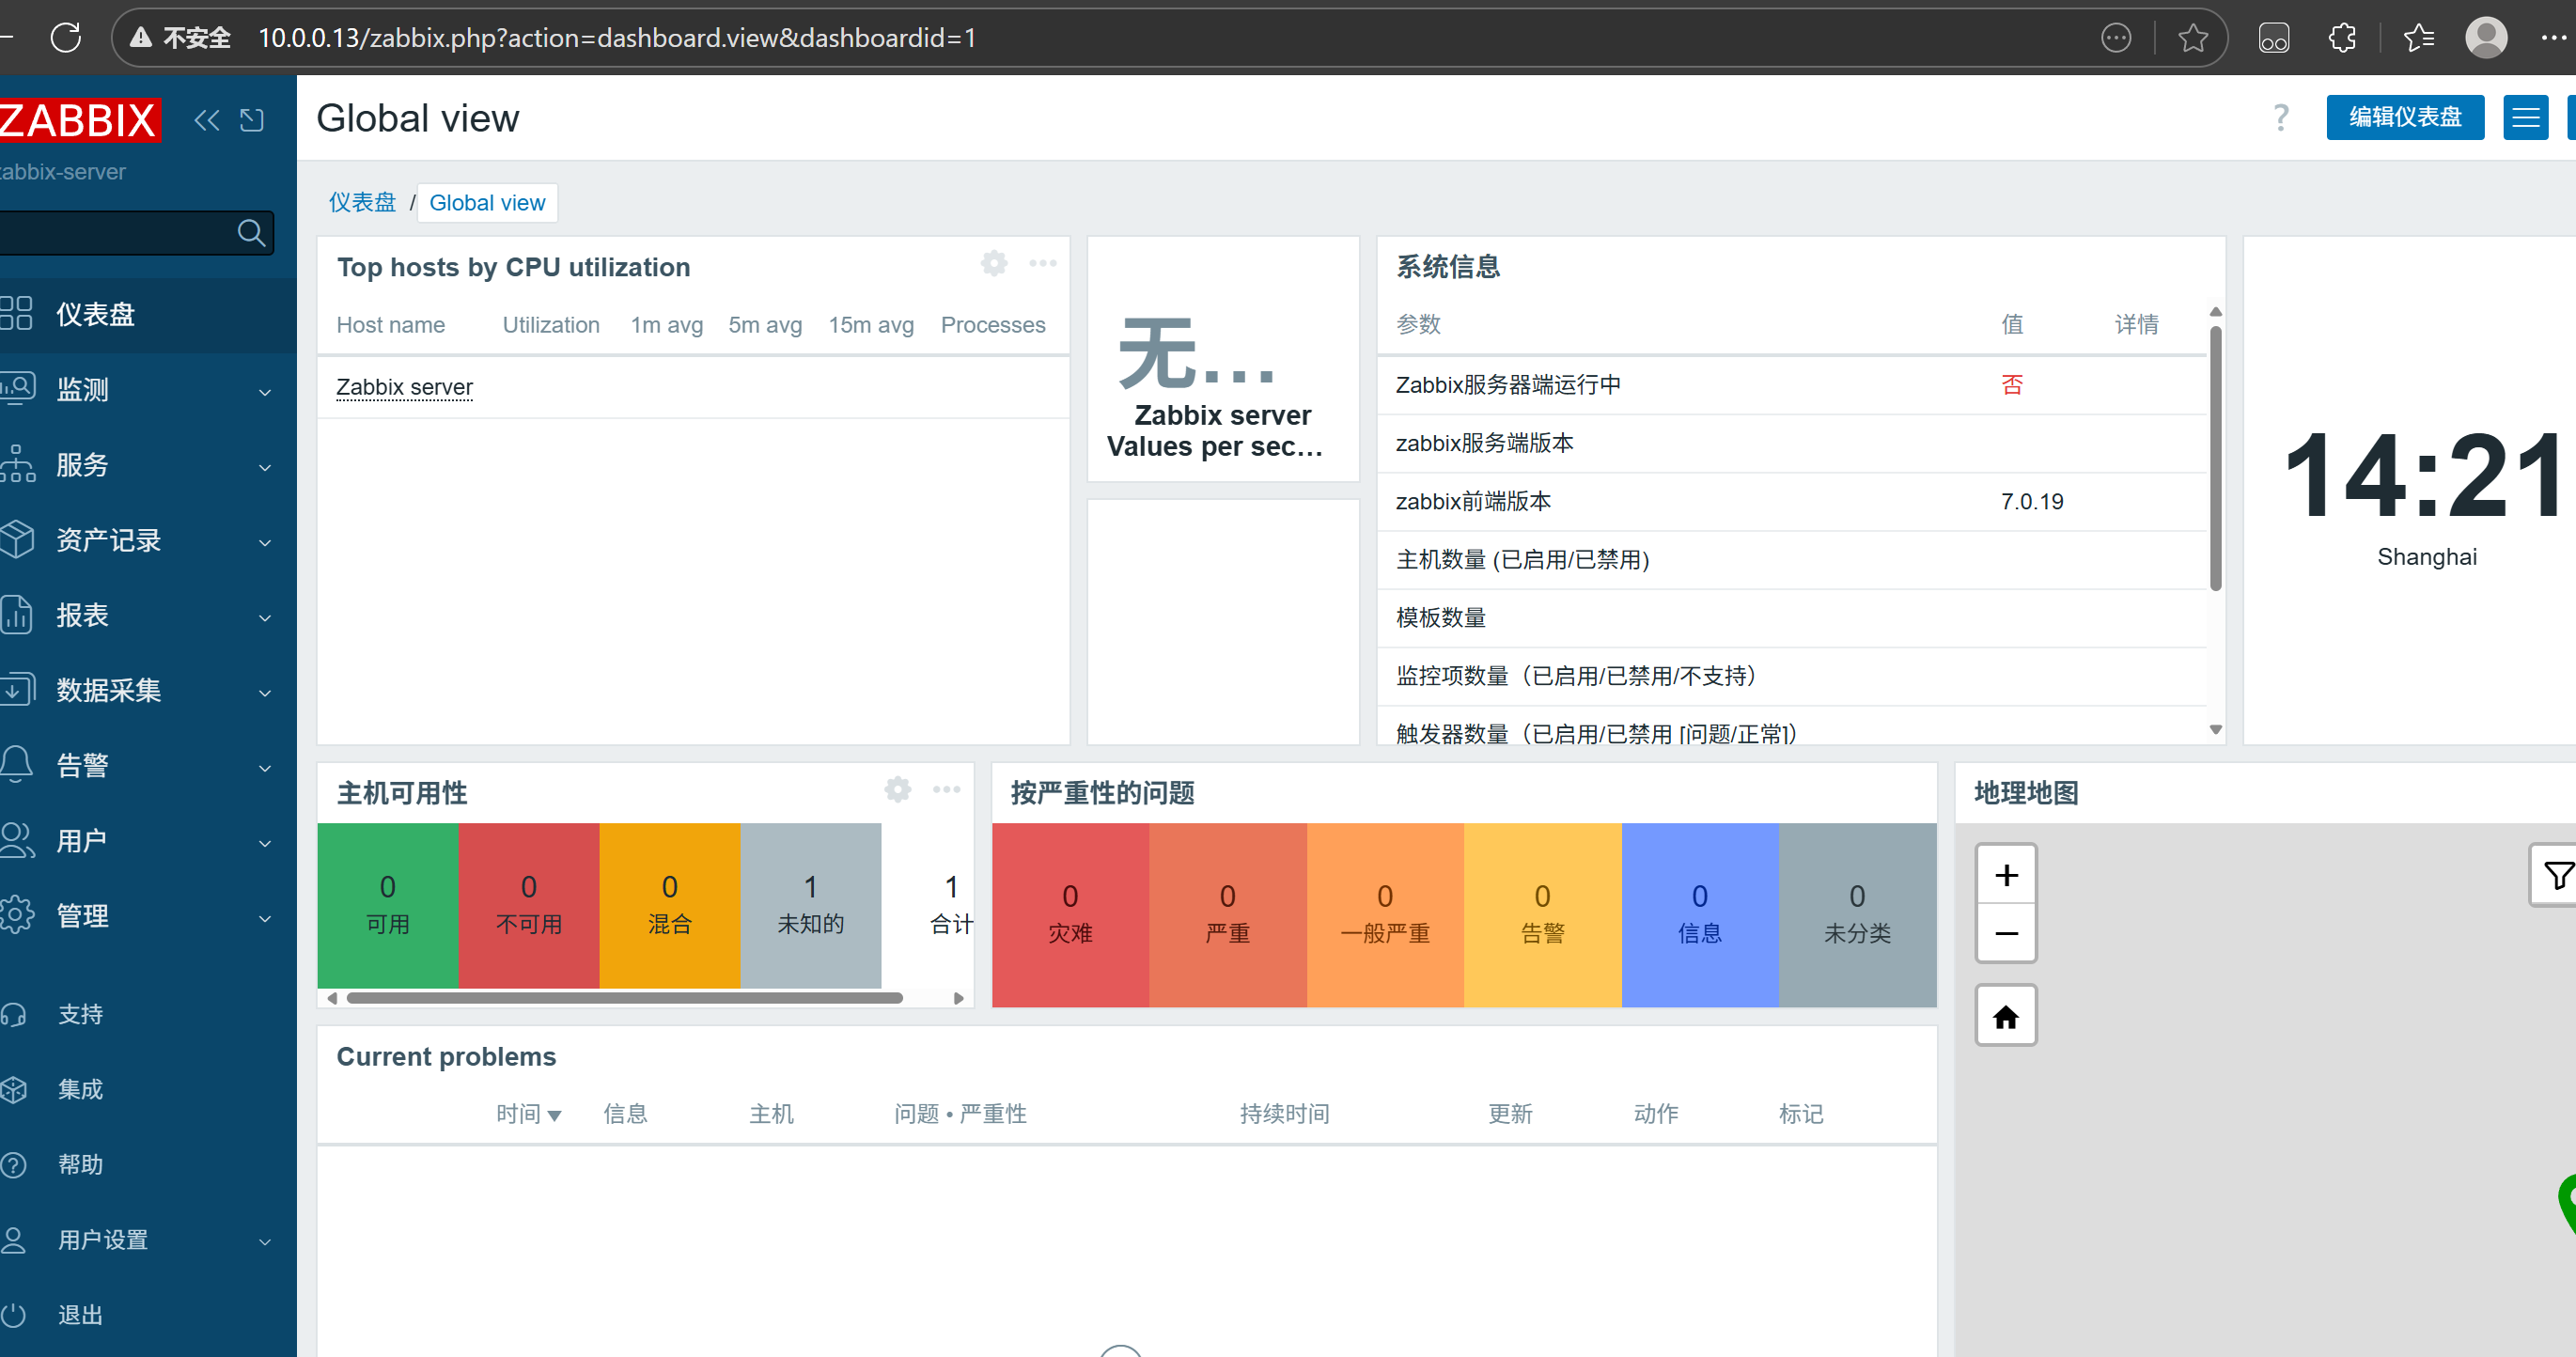Open the settings gear of the Top hosts widget
Image resolution: width=2576 pixels, height=1357 pixels.
coord(993,264)
